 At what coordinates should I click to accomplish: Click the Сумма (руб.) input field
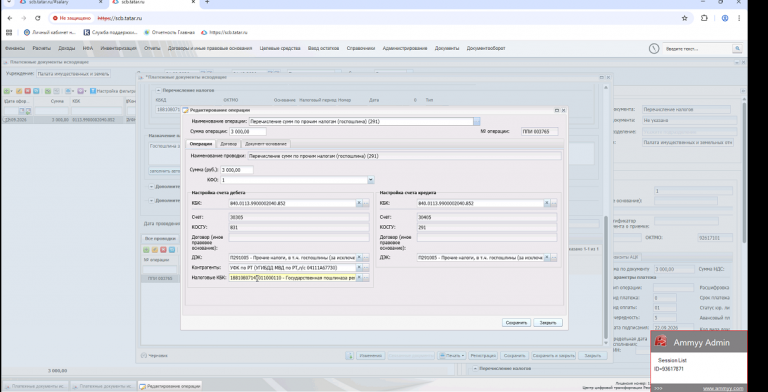[237, 170]
